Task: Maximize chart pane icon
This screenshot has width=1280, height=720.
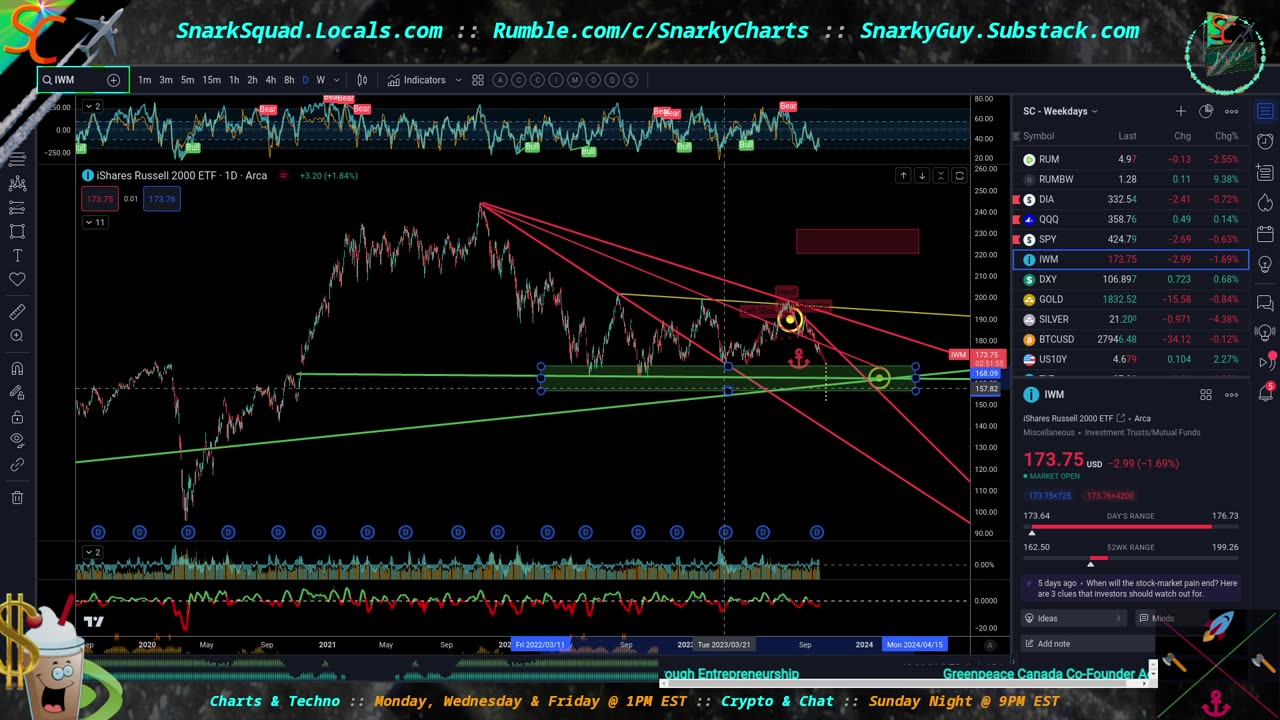Action: (x=959, y=176)
